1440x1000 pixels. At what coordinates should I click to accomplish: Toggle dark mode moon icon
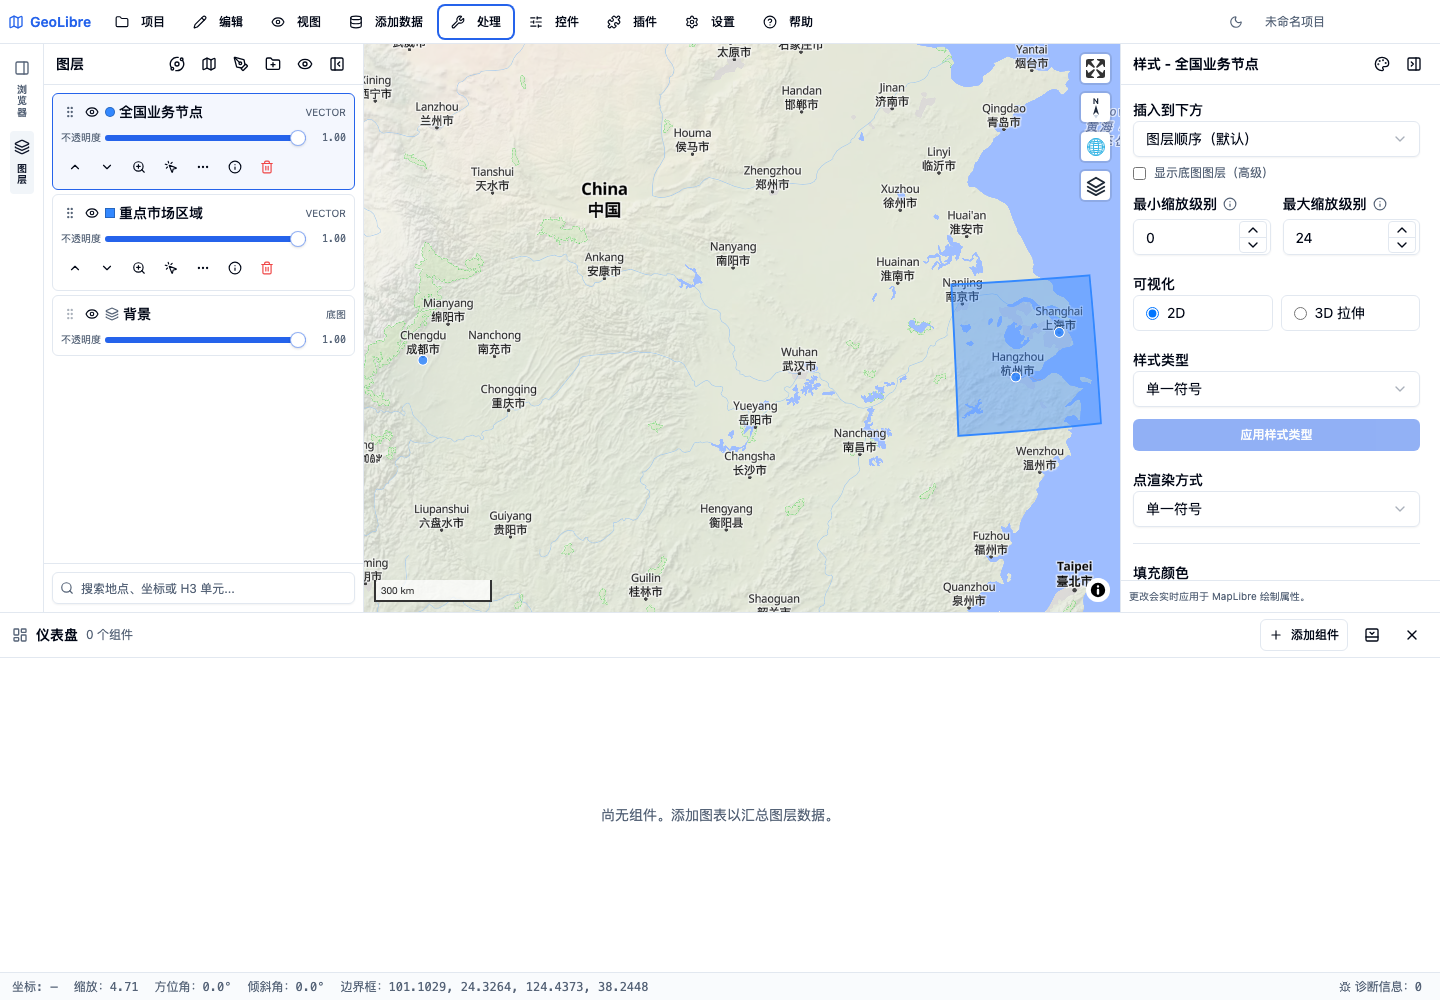[x=1236, y=22]
